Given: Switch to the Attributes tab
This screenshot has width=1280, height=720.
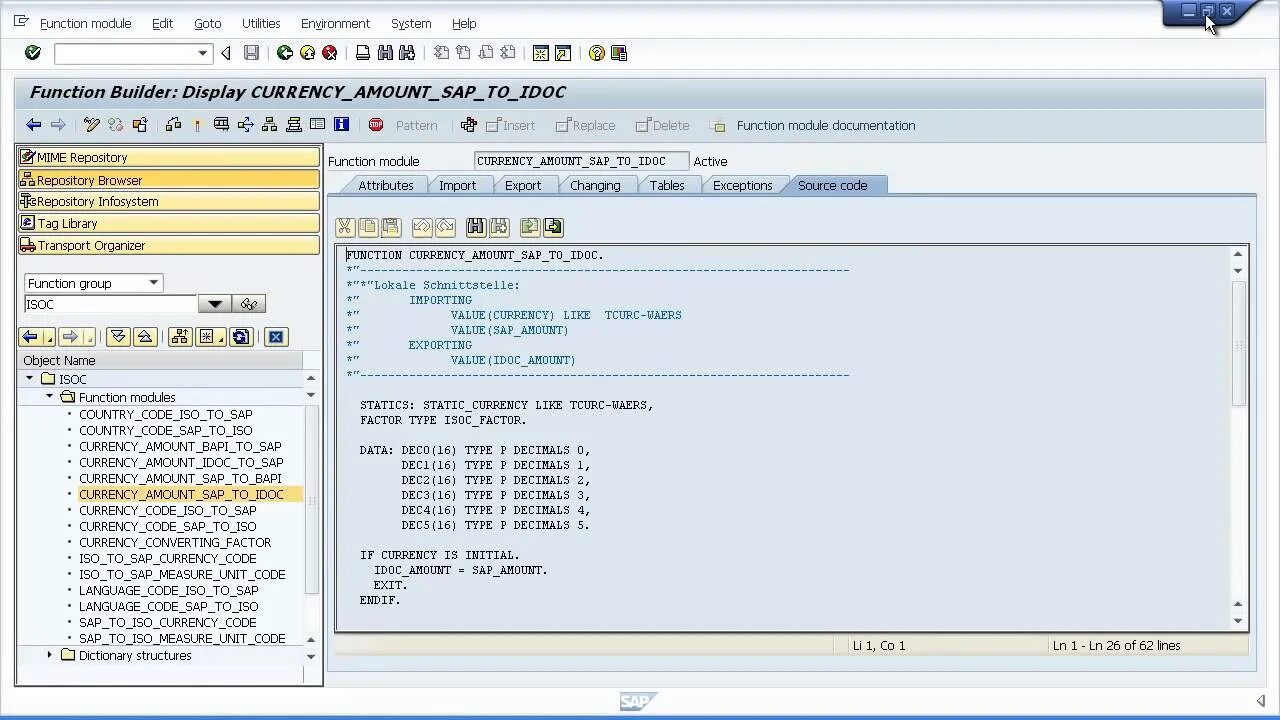Looking at the screenshot, I should point(386,185).
